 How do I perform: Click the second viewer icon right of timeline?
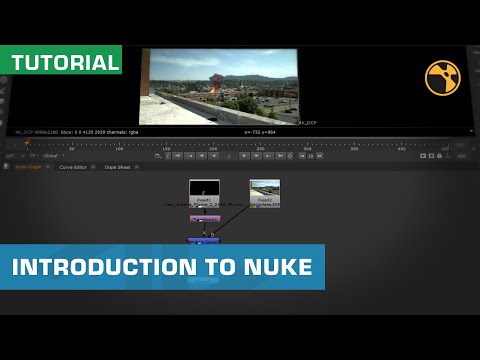(431, 156)
